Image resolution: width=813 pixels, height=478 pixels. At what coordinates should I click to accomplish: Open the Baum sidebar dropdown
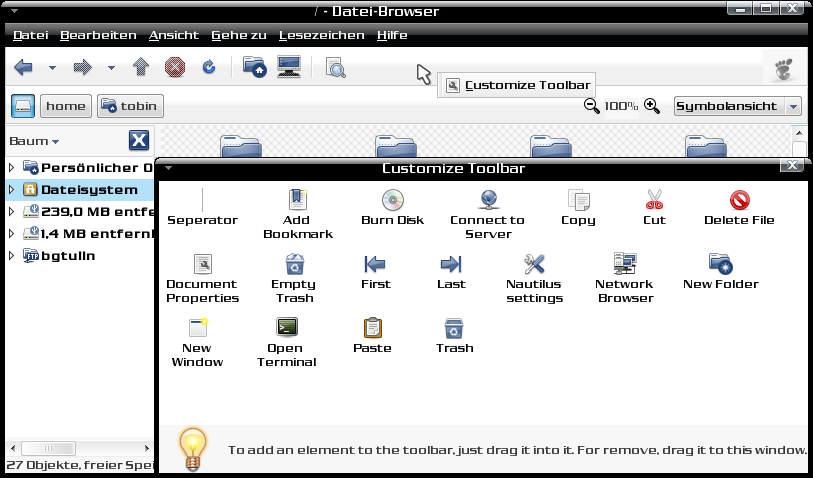click(x=34, y=141)
